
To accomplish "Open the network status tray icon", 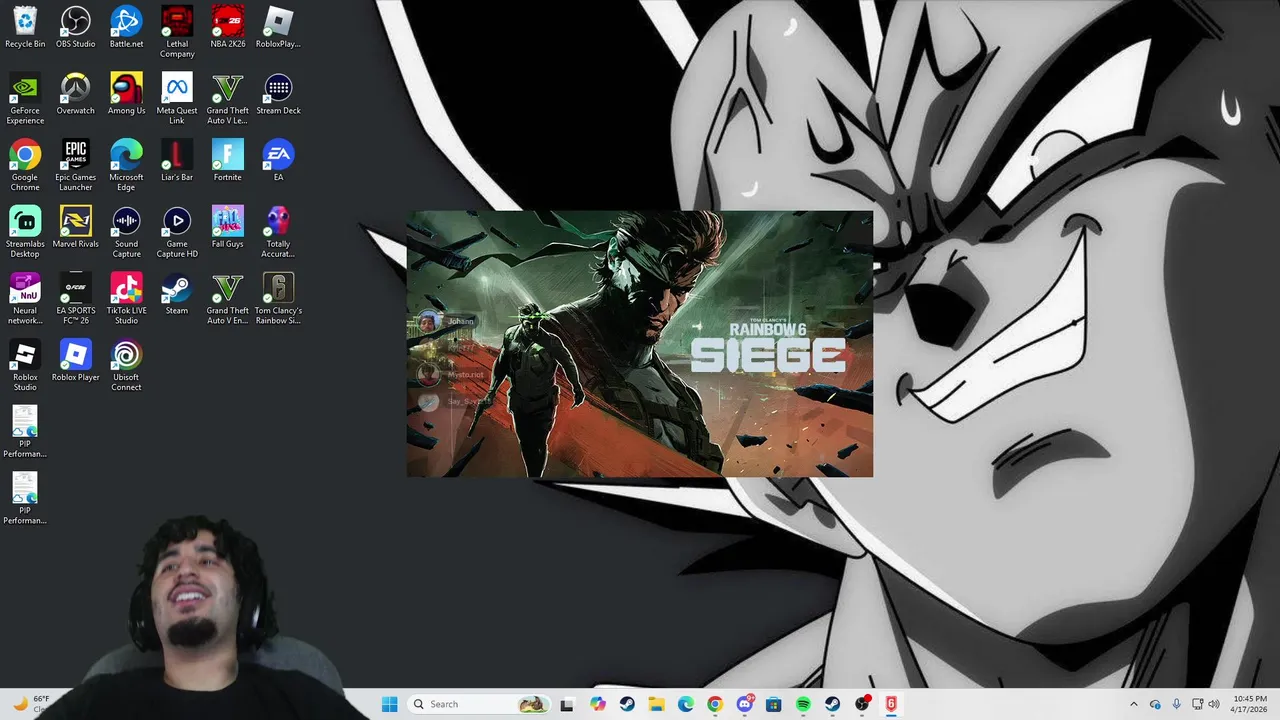I will click(x=1198, y=704).
